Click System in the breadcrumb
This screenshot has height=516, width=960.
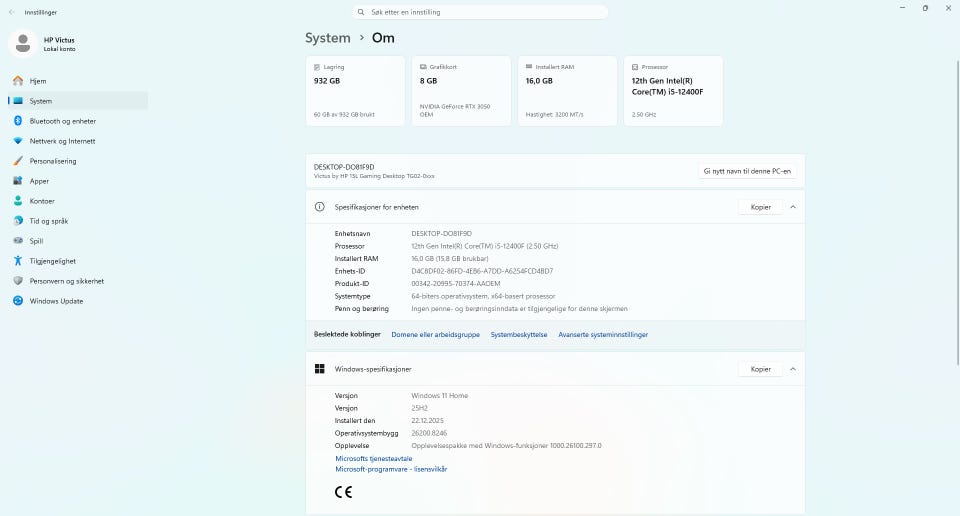[x=328, y=38]
